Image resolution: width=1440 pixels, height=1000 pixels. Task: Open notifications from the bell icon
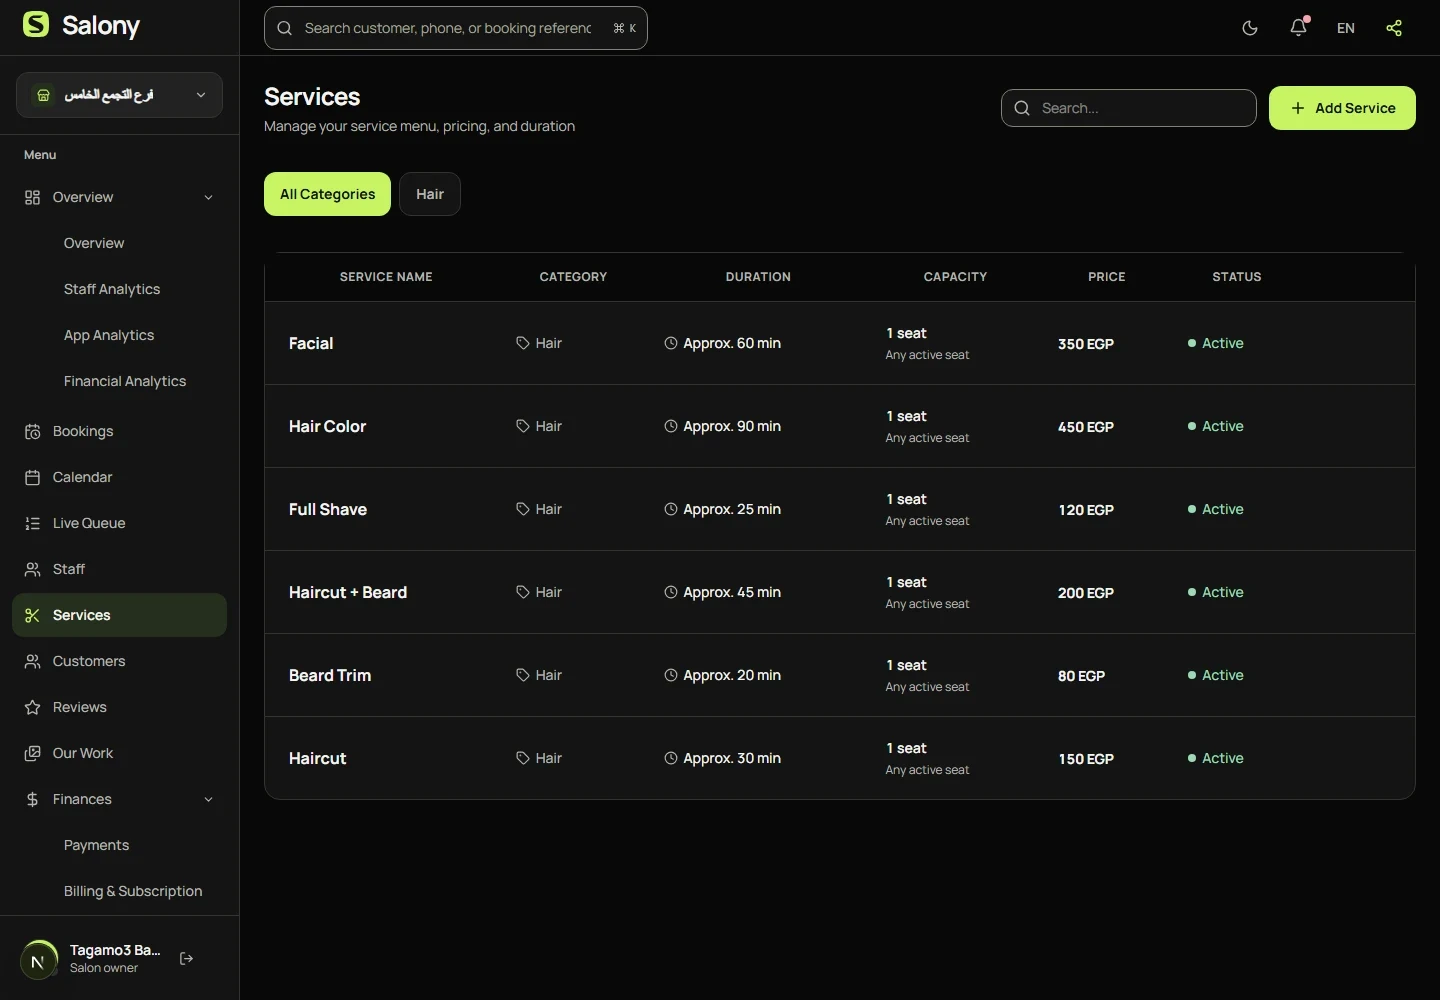tap(1298, 28)
